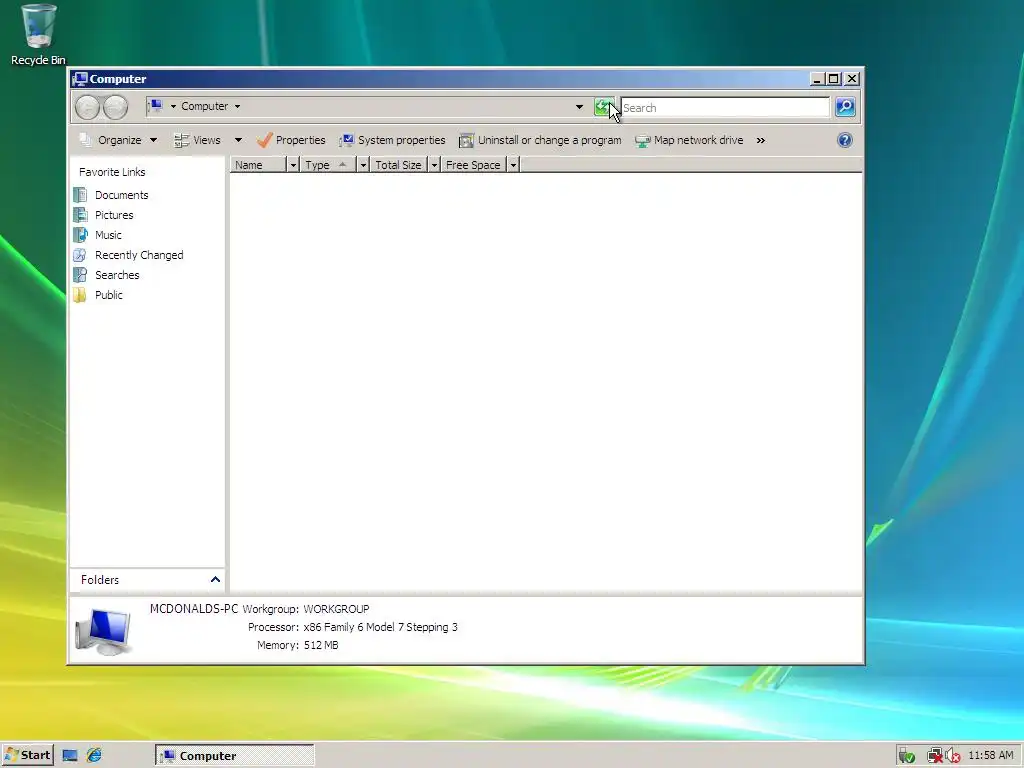1024x768 pixels.
Task: Click the Search magnifier button
Action: pyautogui.click(x=845, y=106)
